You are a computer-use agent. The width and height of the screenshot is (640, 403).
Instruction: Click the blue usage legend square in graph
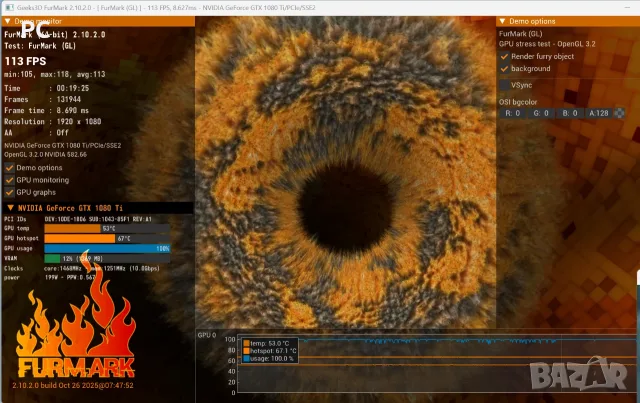tap(246, 358)
